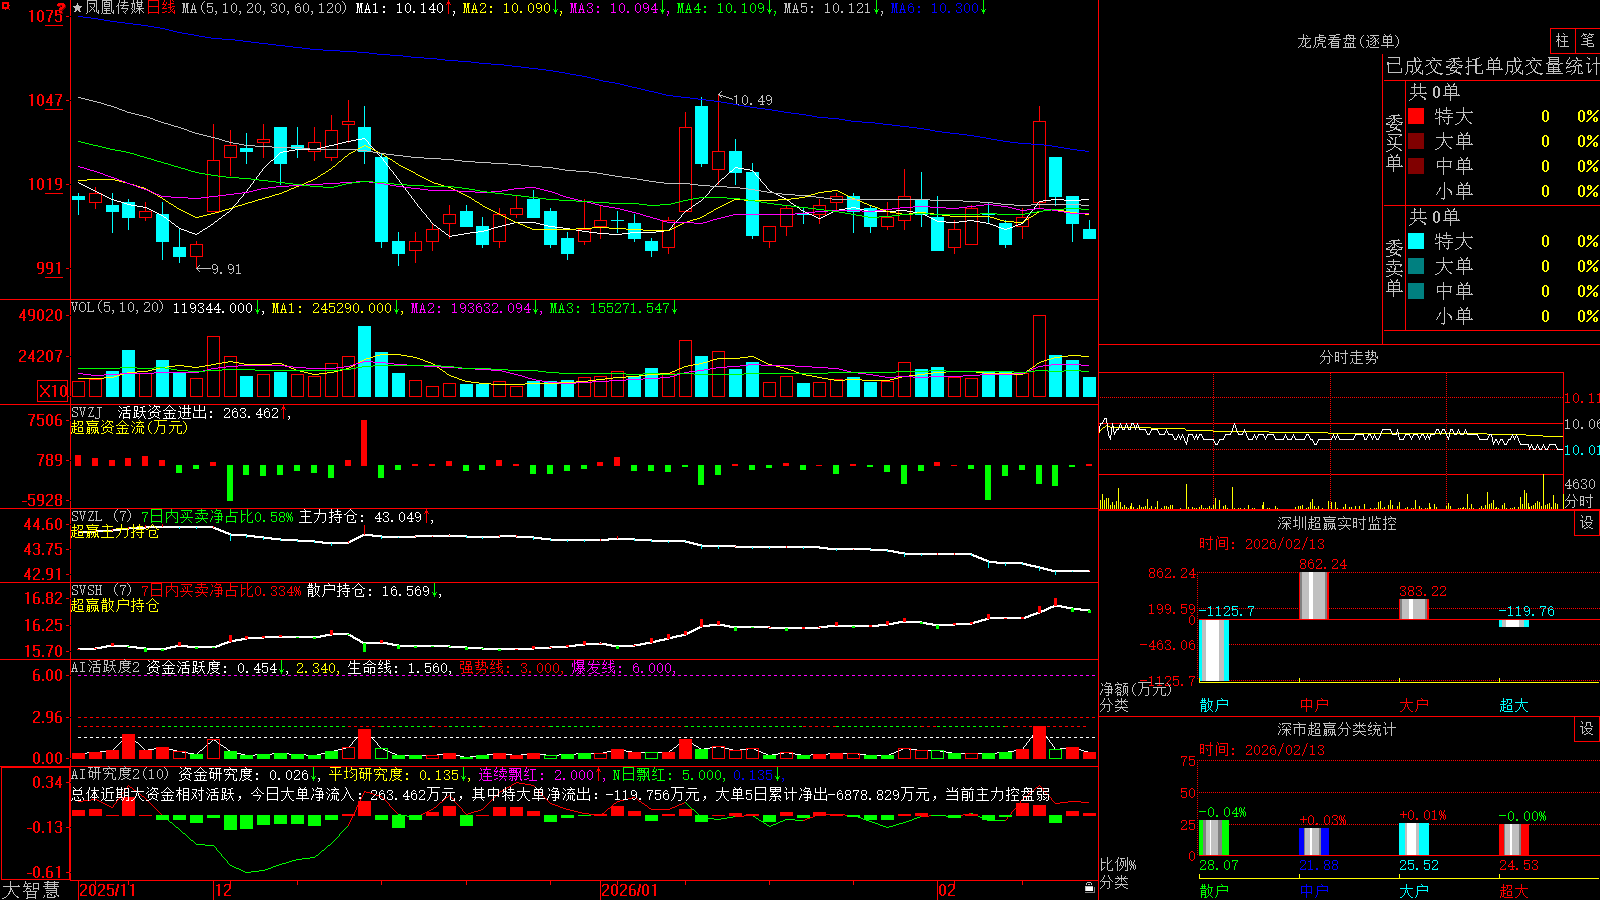Click the 862.24 中户 net amount bar

pos(1314,596)
